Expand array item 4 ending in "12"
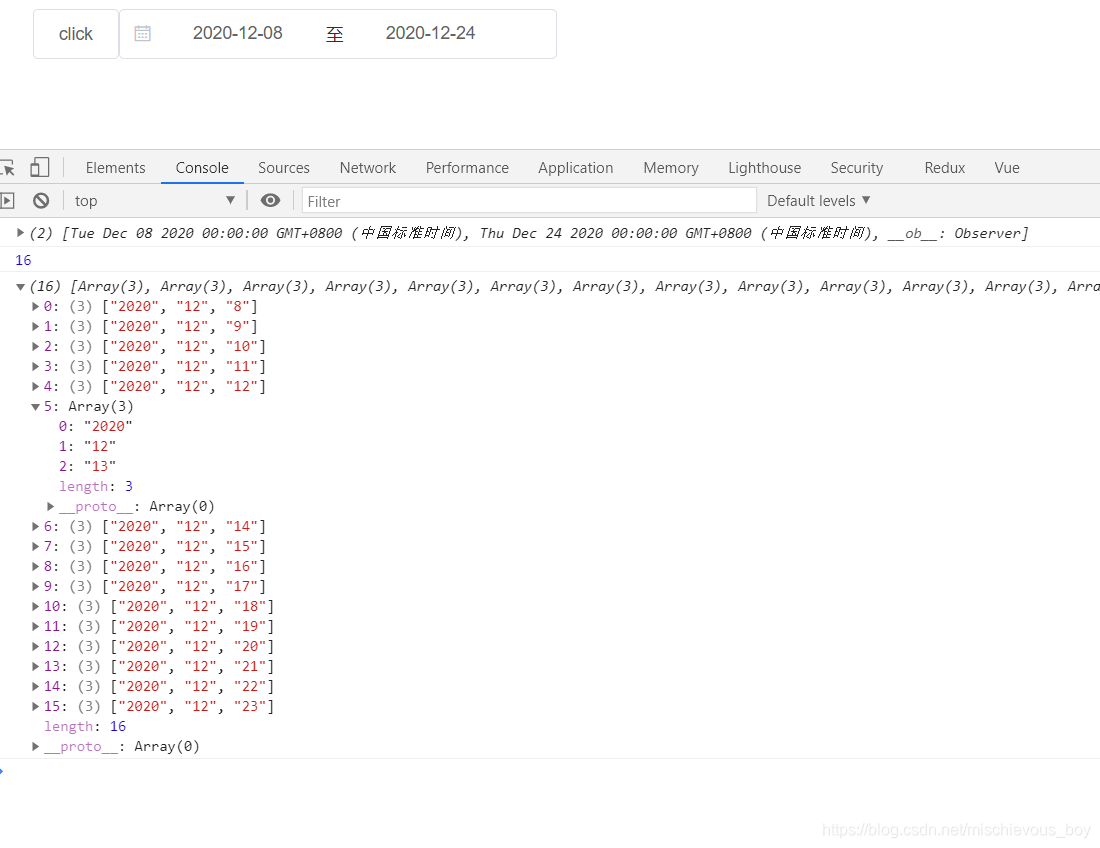Image resolution: width=1100 pixels, height=848 pixels. [x=35, y=386]
